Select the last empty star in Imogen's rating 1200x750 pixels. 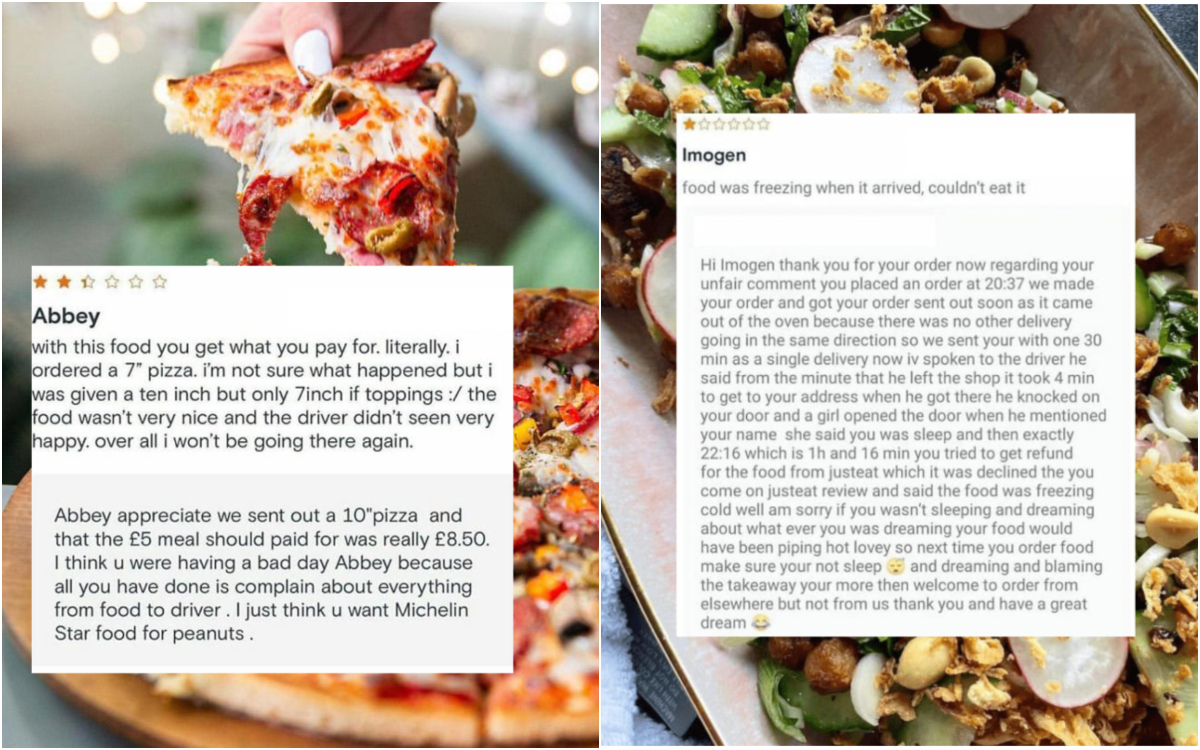(764, 124)
